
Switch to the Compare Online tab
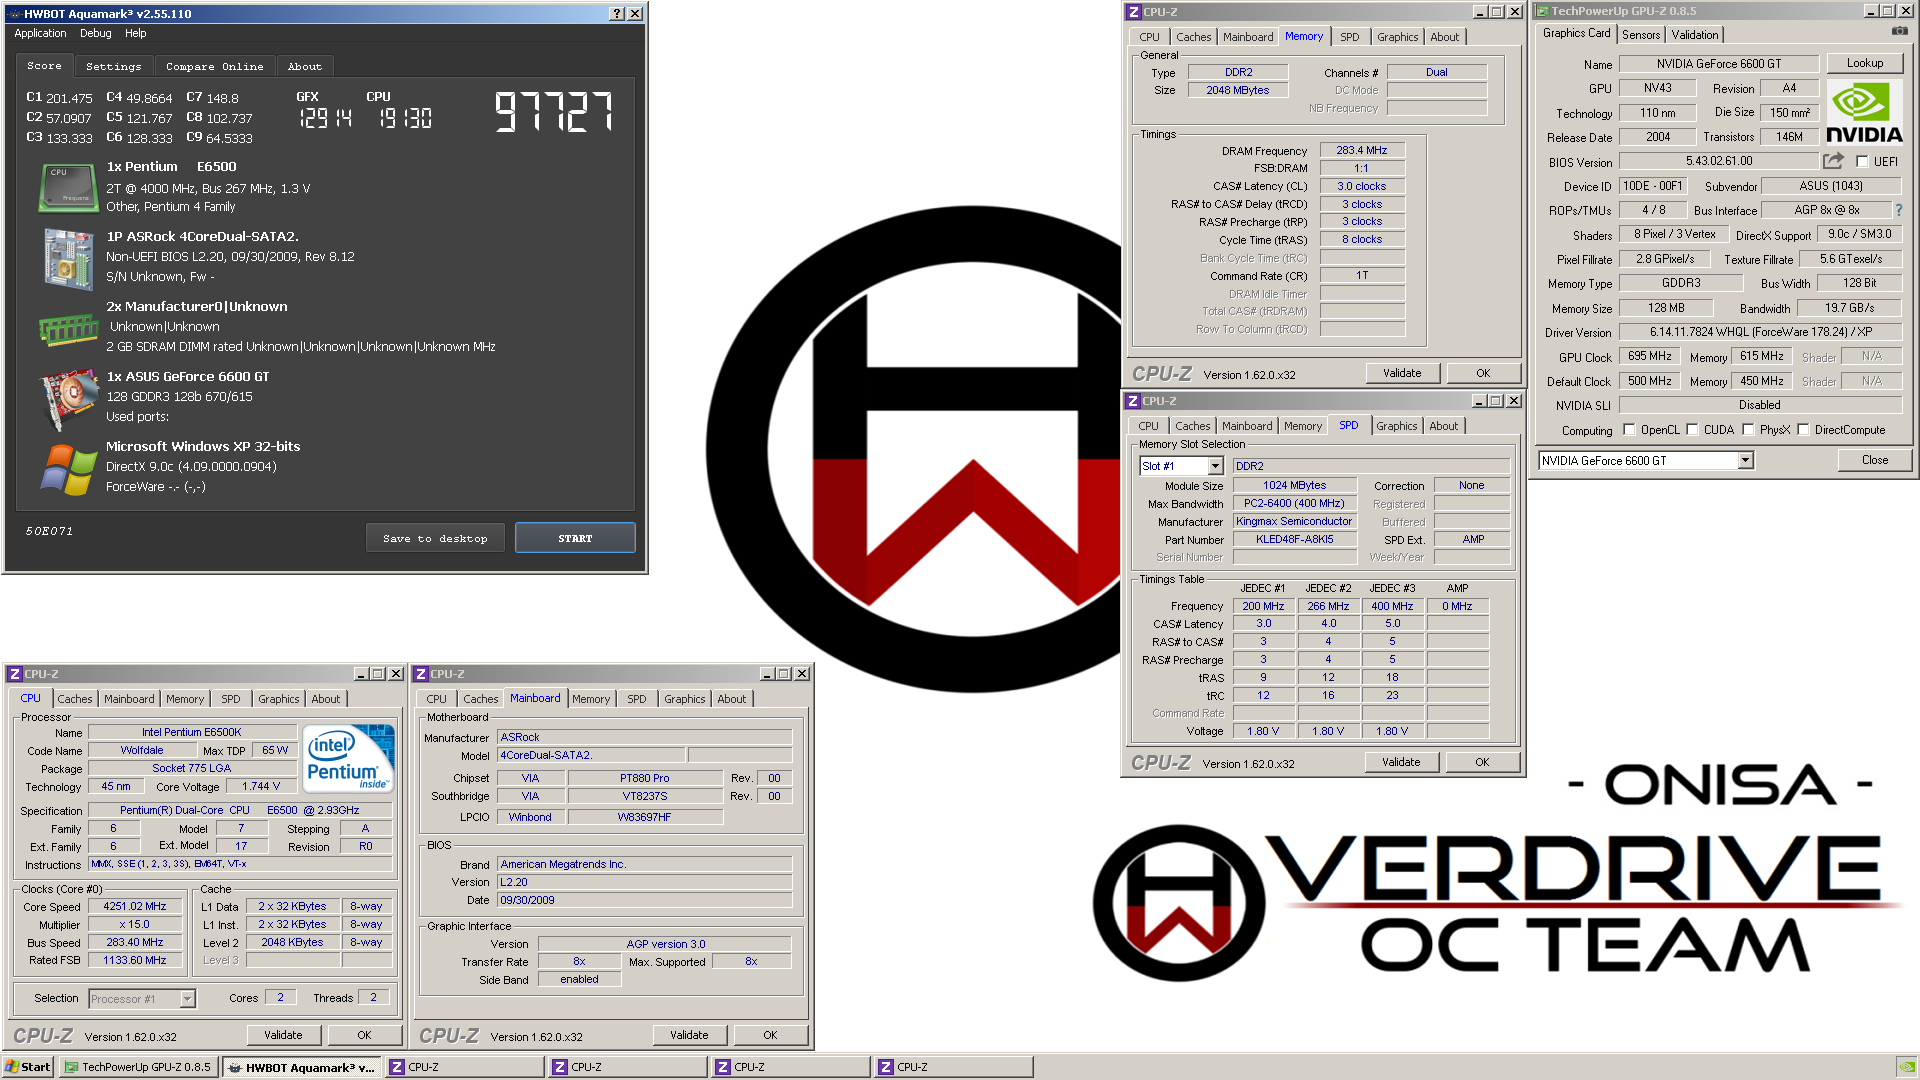coord(215,67)
